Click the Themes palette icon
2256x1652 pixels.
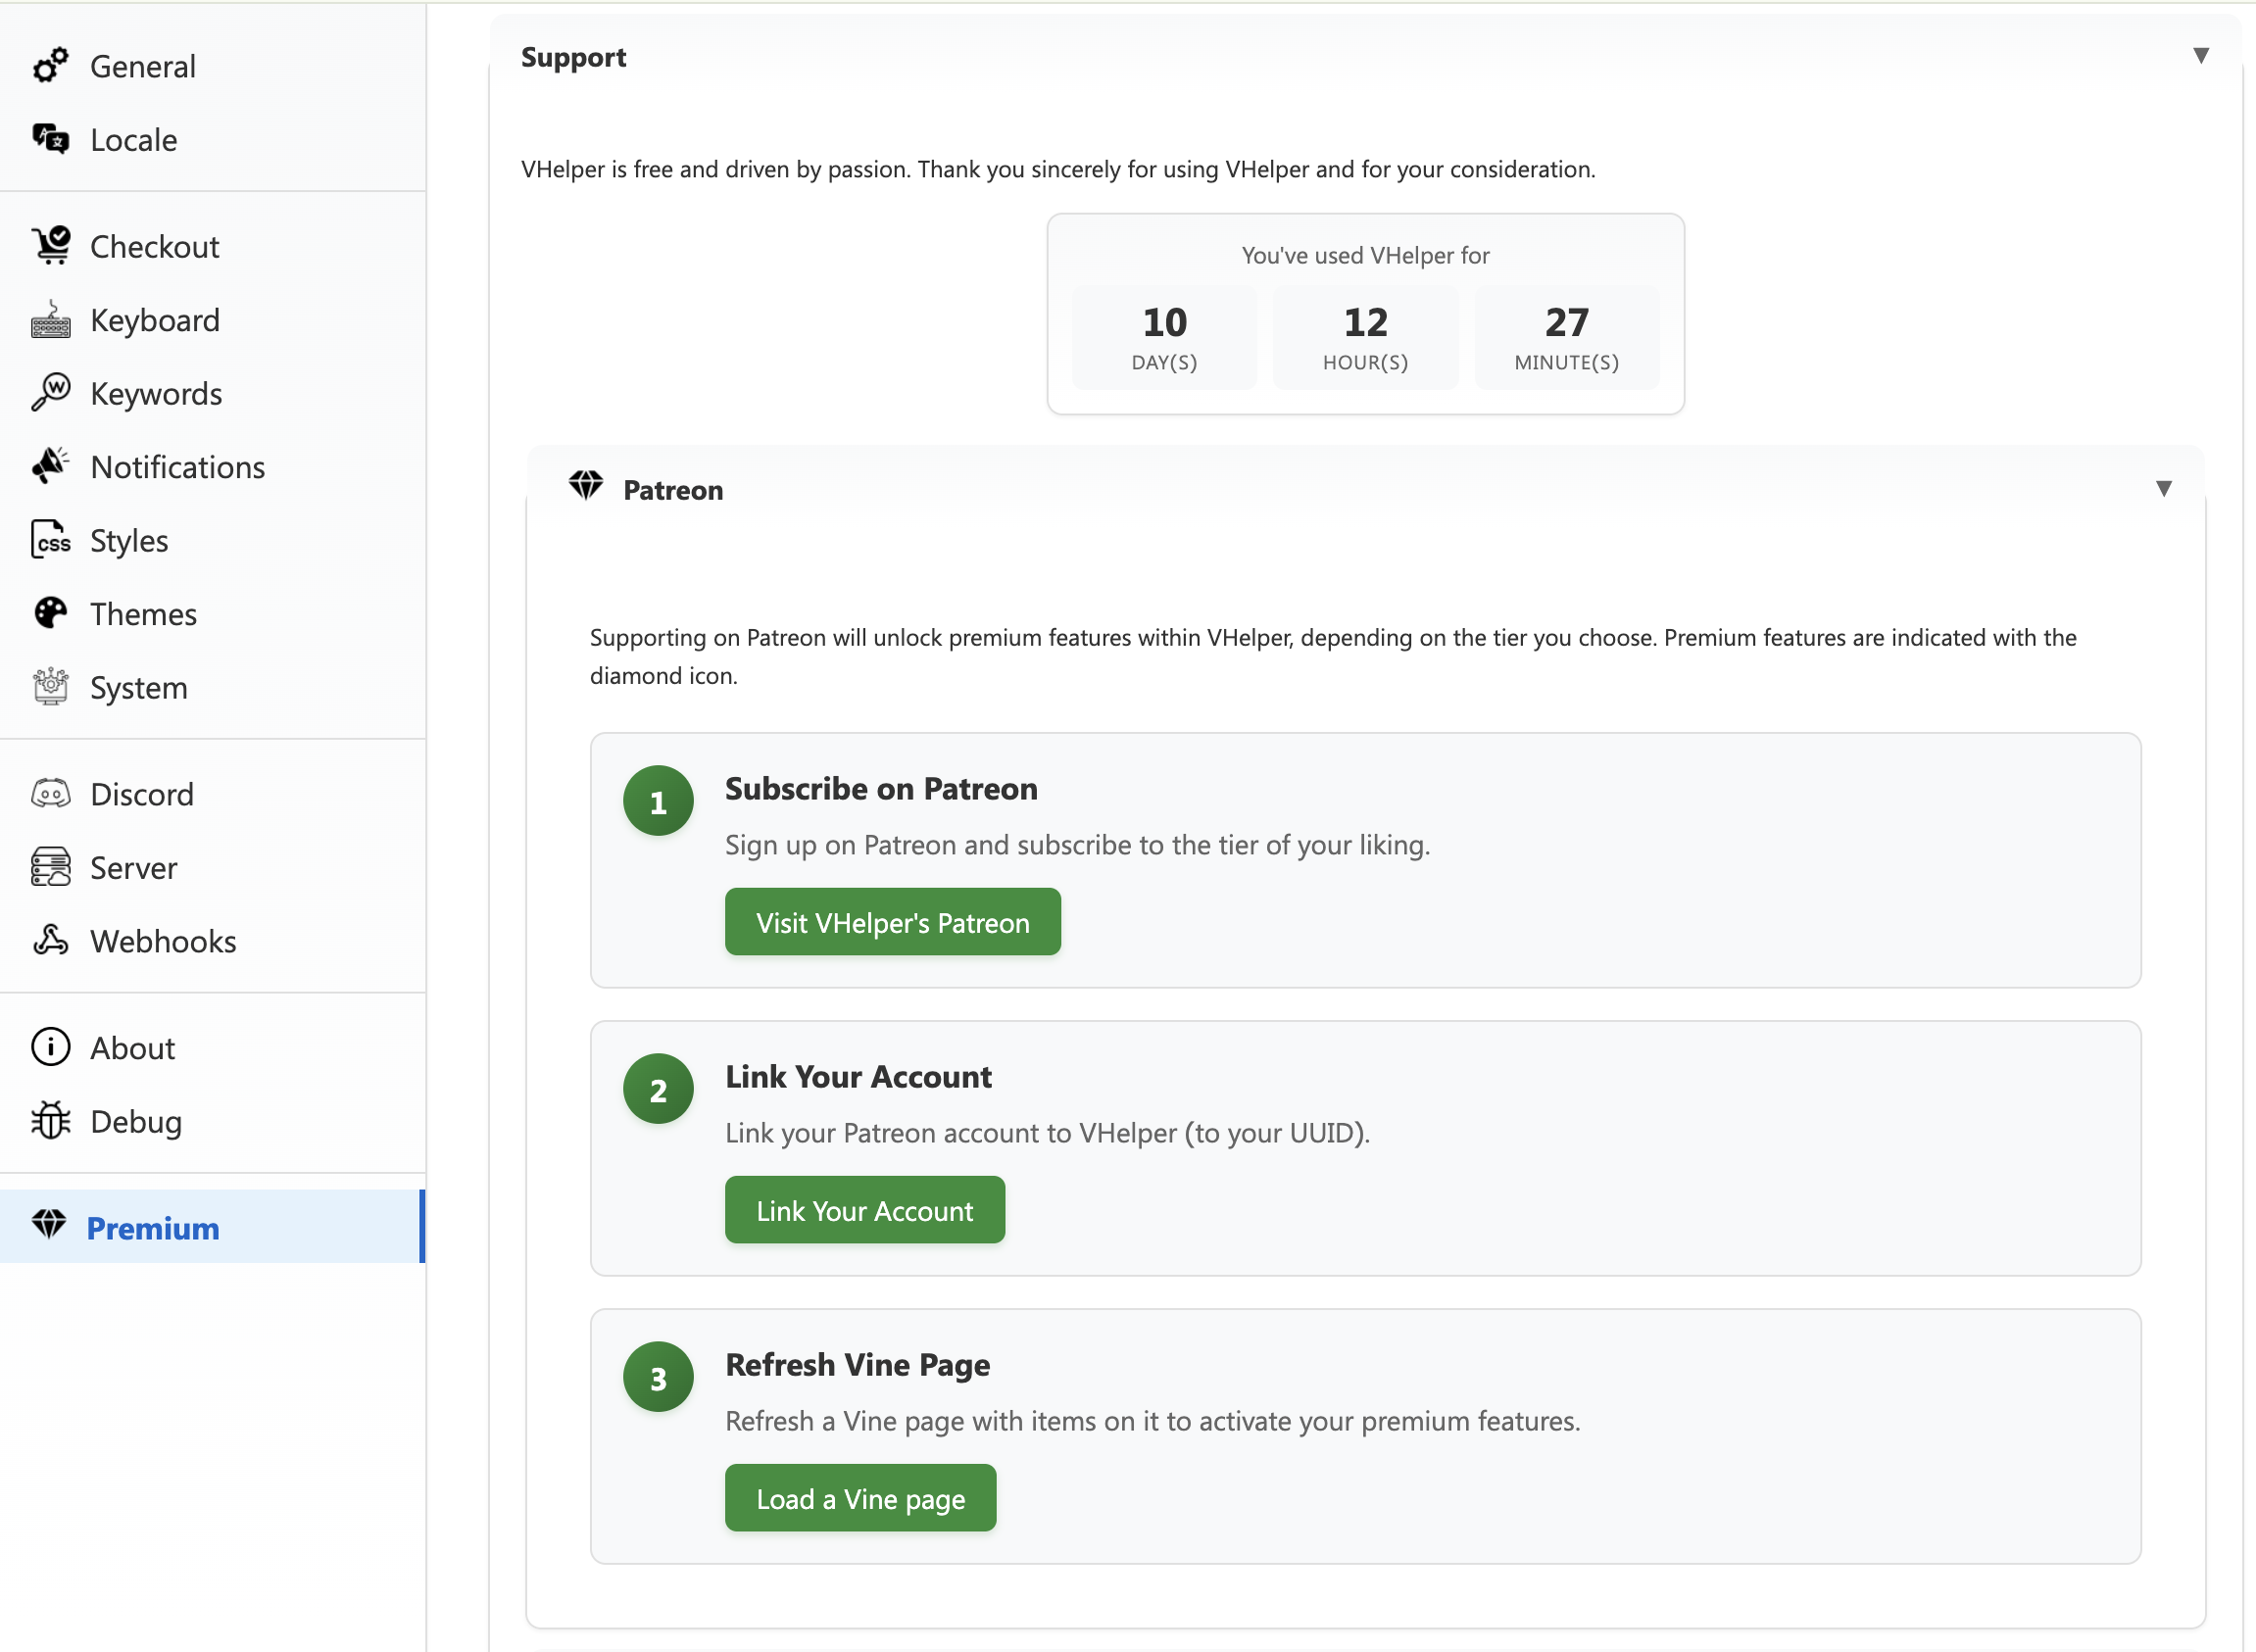pos(50,613)
